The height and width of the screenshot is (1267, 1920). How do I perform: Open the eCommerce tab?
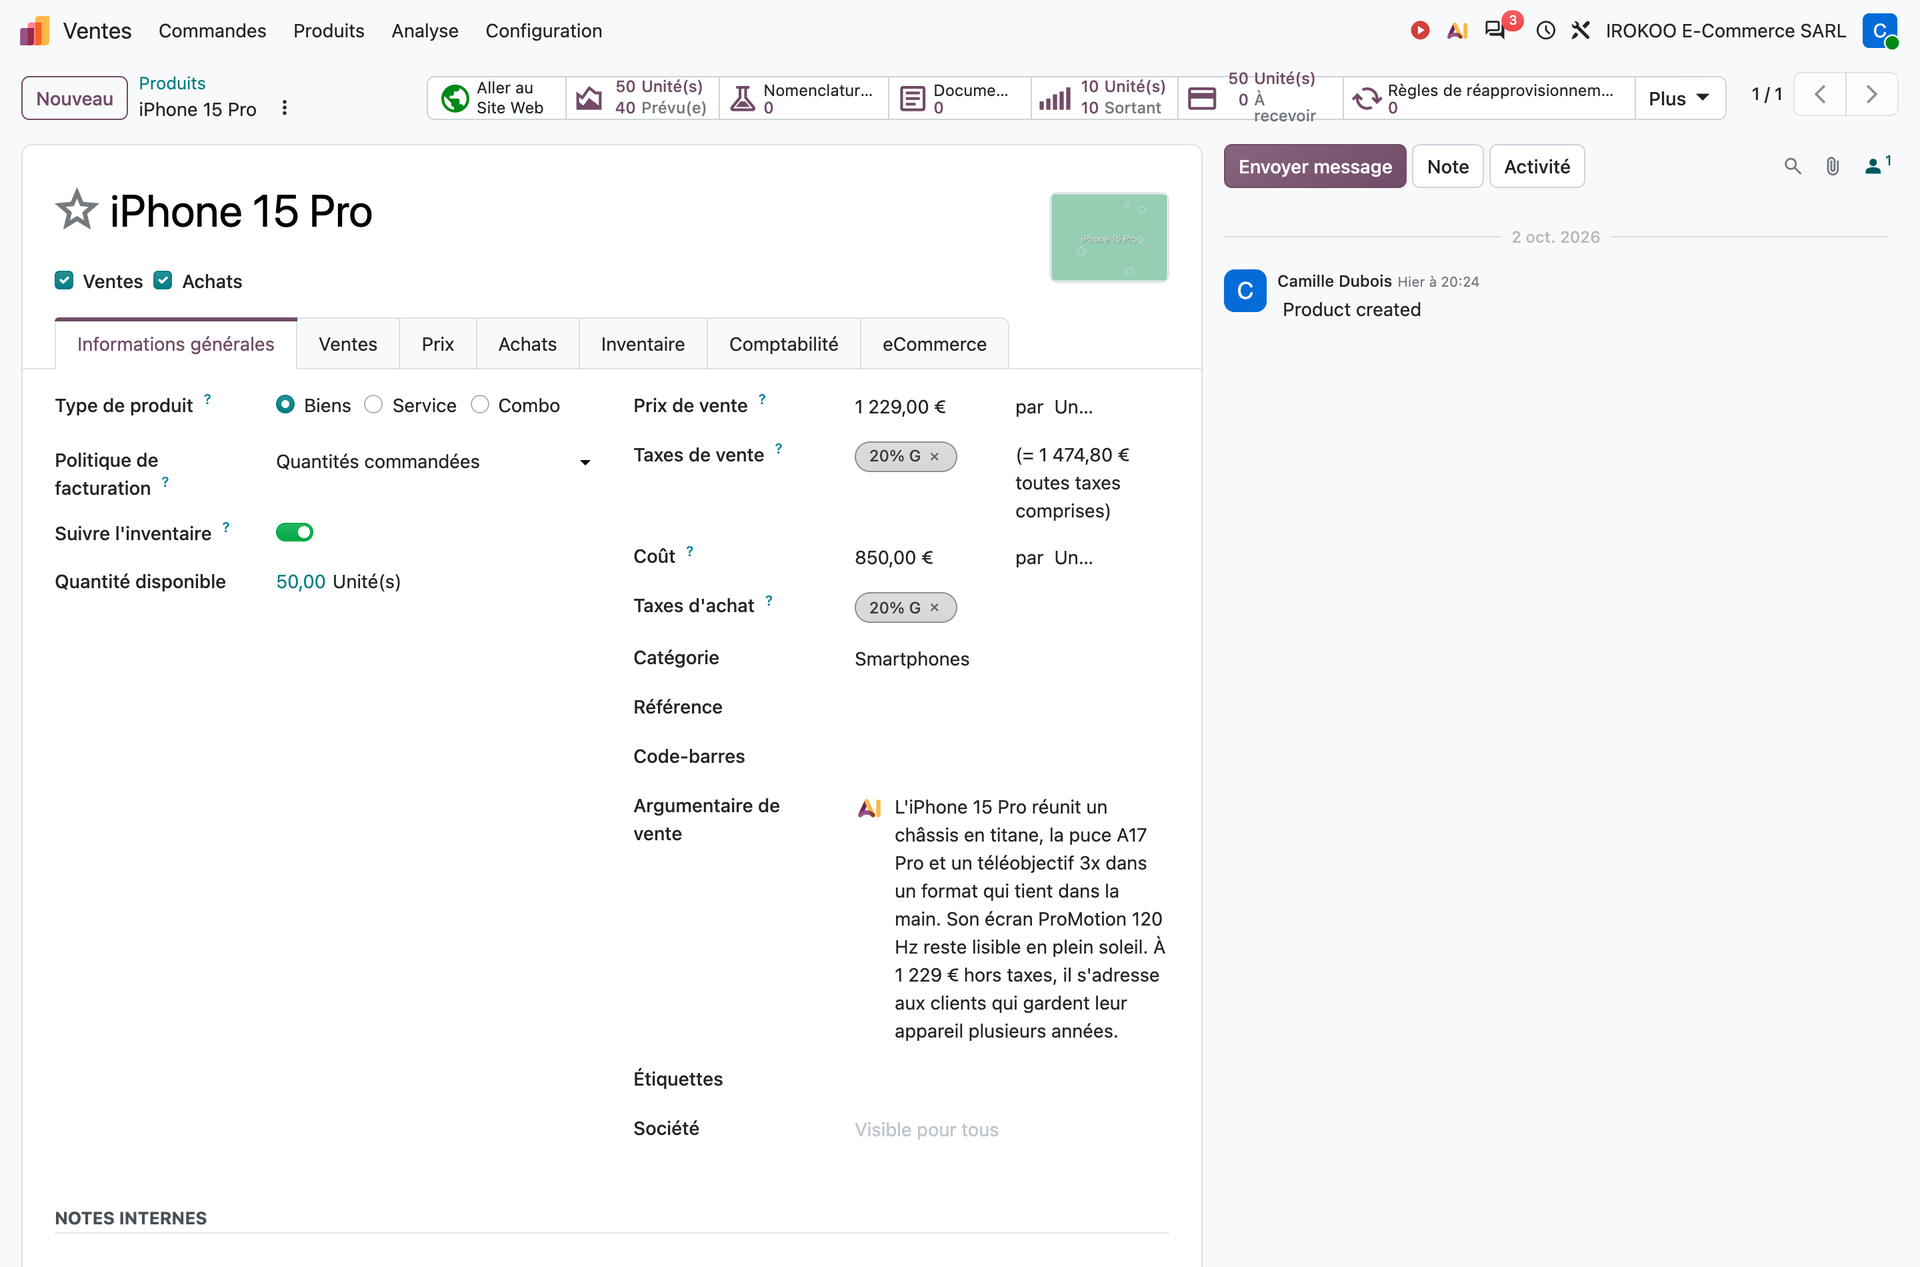tap(934, 344)
